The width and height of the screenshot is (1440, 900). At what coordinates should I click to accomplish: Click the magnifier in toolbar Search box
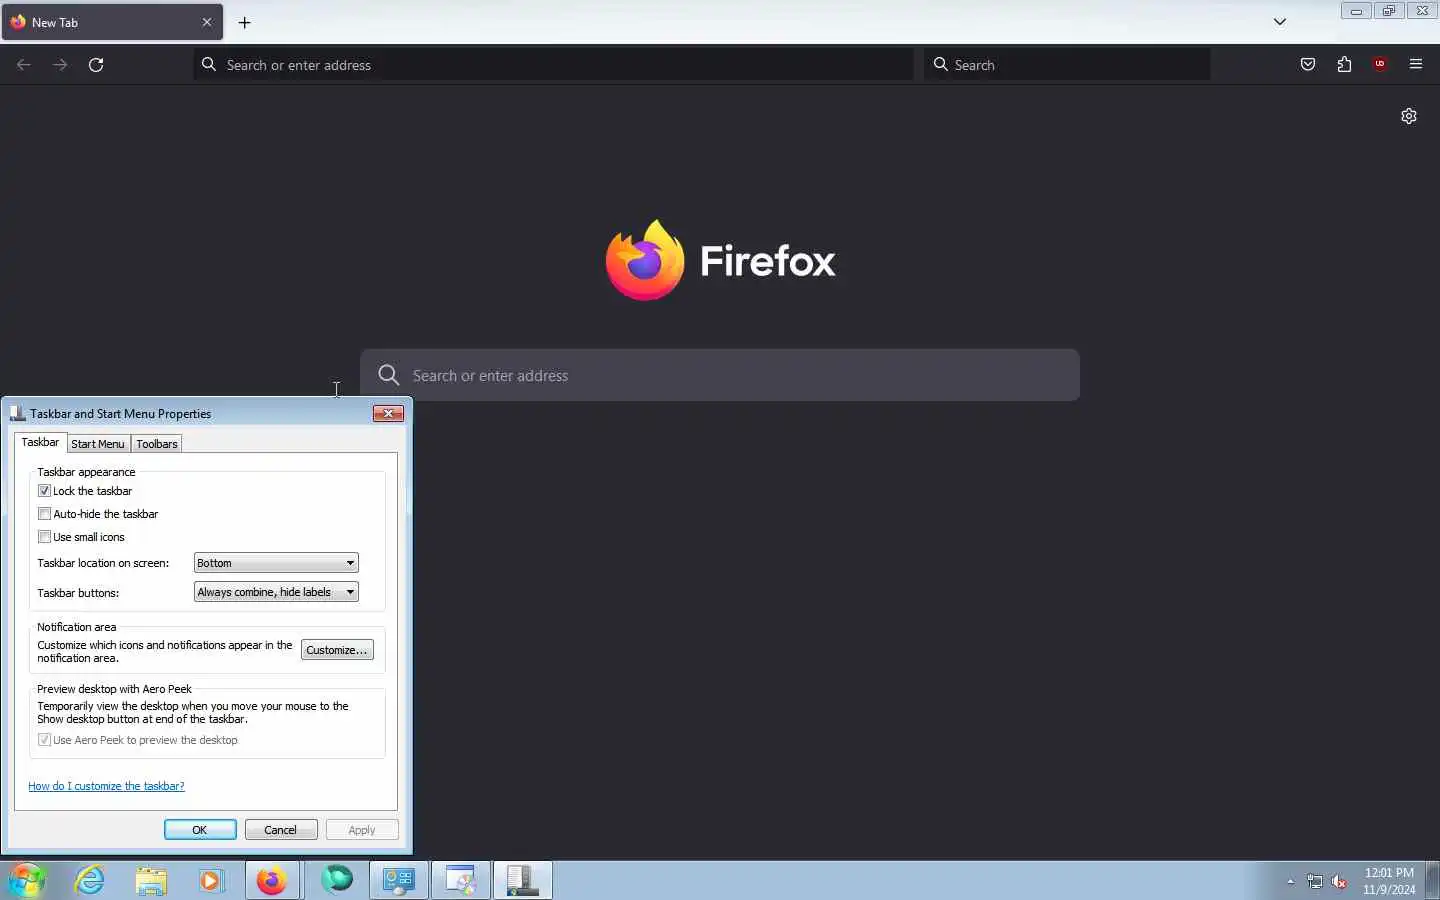(940, 64)
